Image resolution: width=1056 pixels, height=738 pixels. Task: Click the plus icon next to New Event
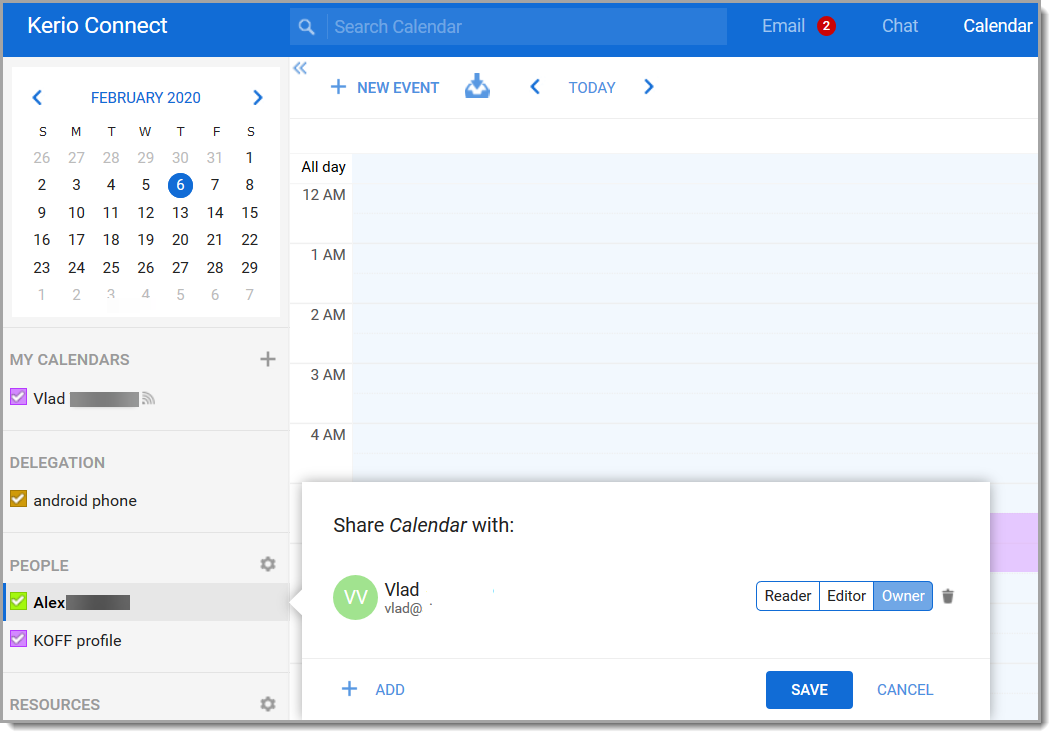338,87
